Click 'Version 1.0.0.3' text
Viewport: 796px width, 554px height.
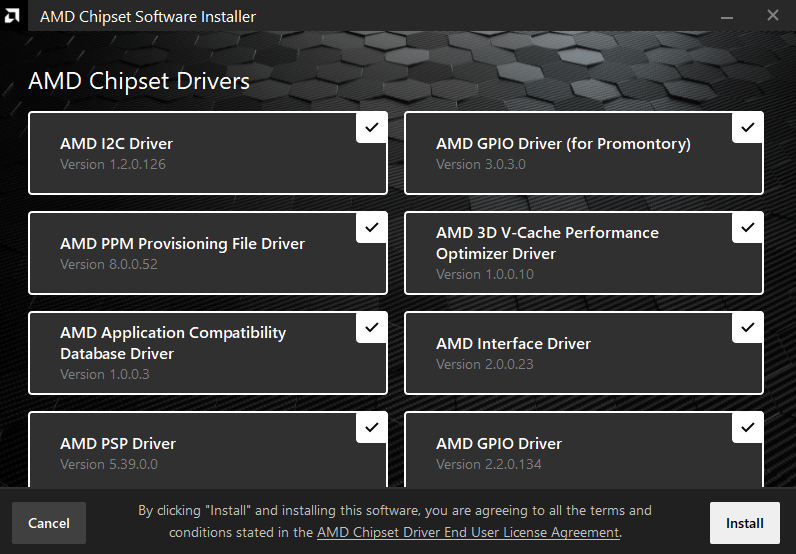(105, 375)
